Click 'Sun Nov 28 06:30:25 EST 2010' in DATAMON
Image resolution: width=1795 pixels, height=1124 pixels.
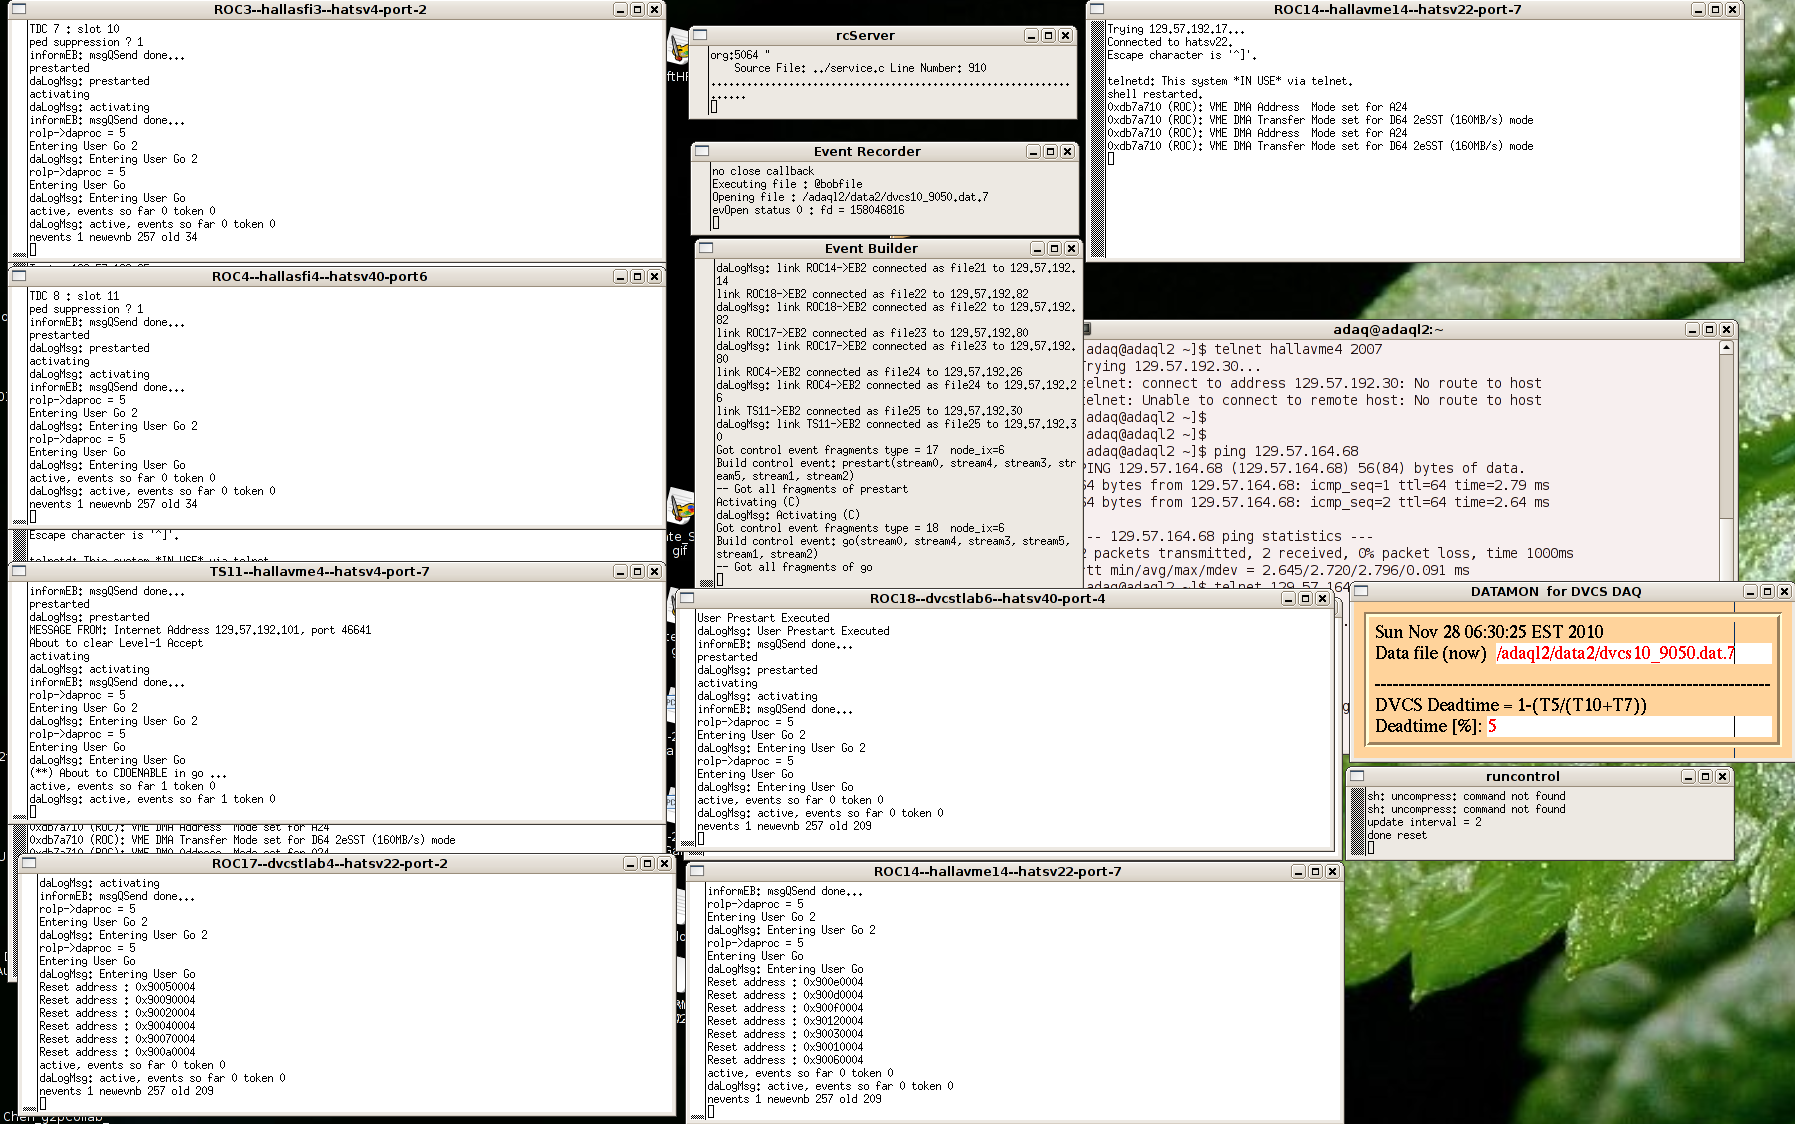click(1489, 632)
